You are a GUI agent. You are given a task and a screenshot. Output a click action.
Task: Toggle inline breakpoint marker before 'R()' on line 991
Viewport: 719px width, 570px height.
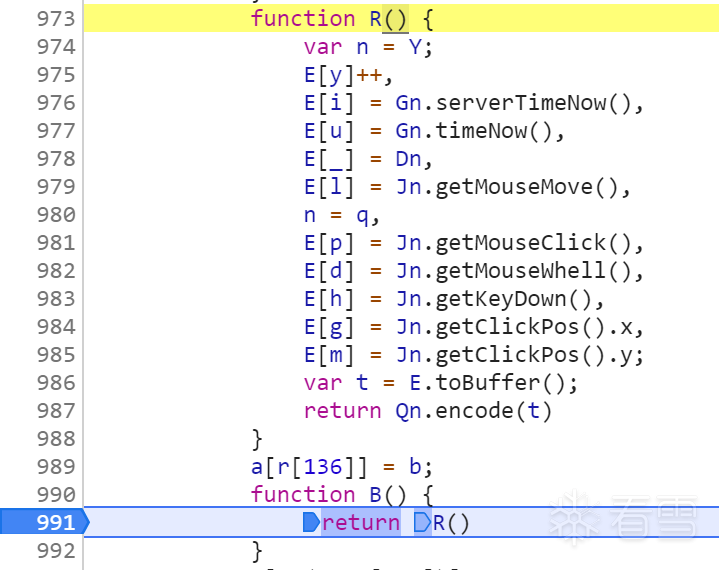click(x=422, y=522)
